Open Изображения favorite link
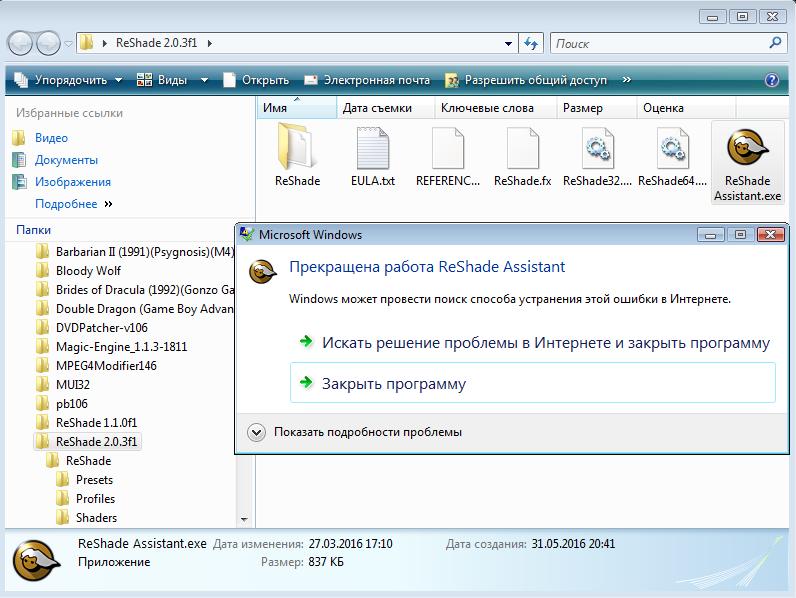The height and width of the screenshot is (598, 796). [73, 182]
